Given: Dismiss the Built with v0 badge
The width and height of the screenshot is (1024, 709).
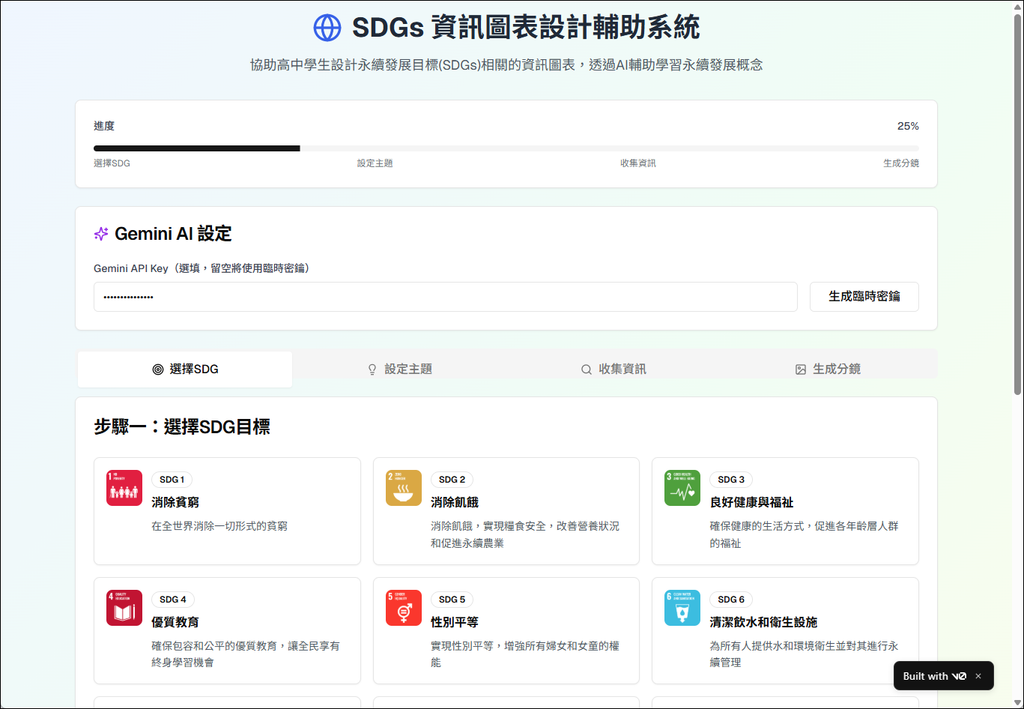Looking at the screenshot, I should pos(978,676).
